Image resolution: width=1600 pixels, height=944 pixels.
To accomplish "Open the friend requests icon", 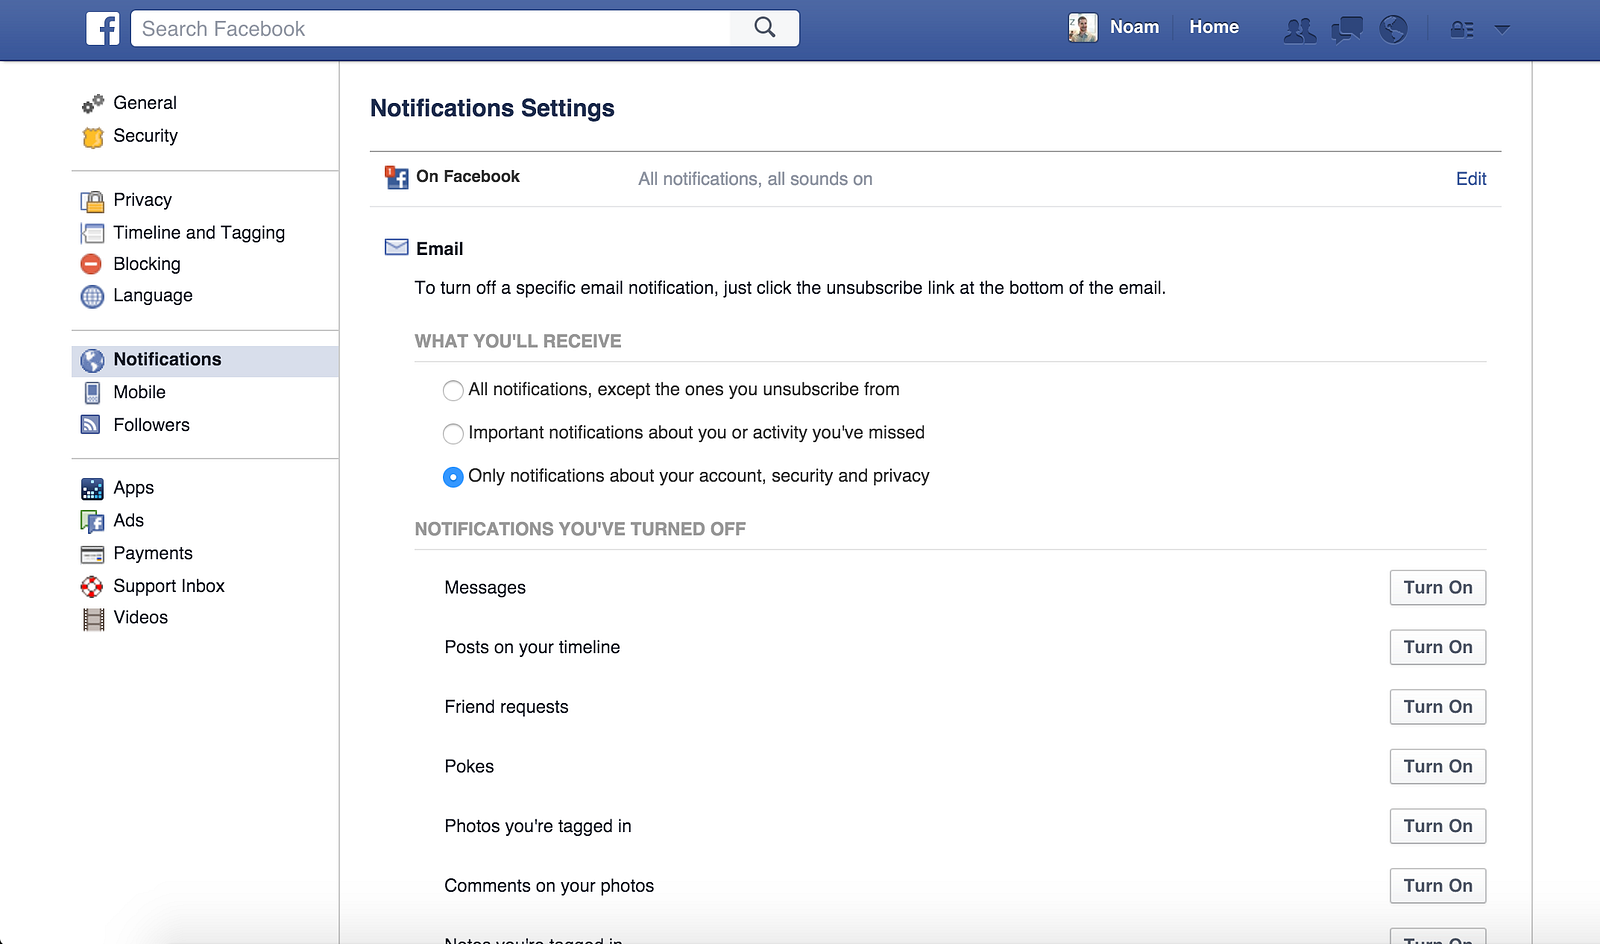I will (x=1299, y=30).
